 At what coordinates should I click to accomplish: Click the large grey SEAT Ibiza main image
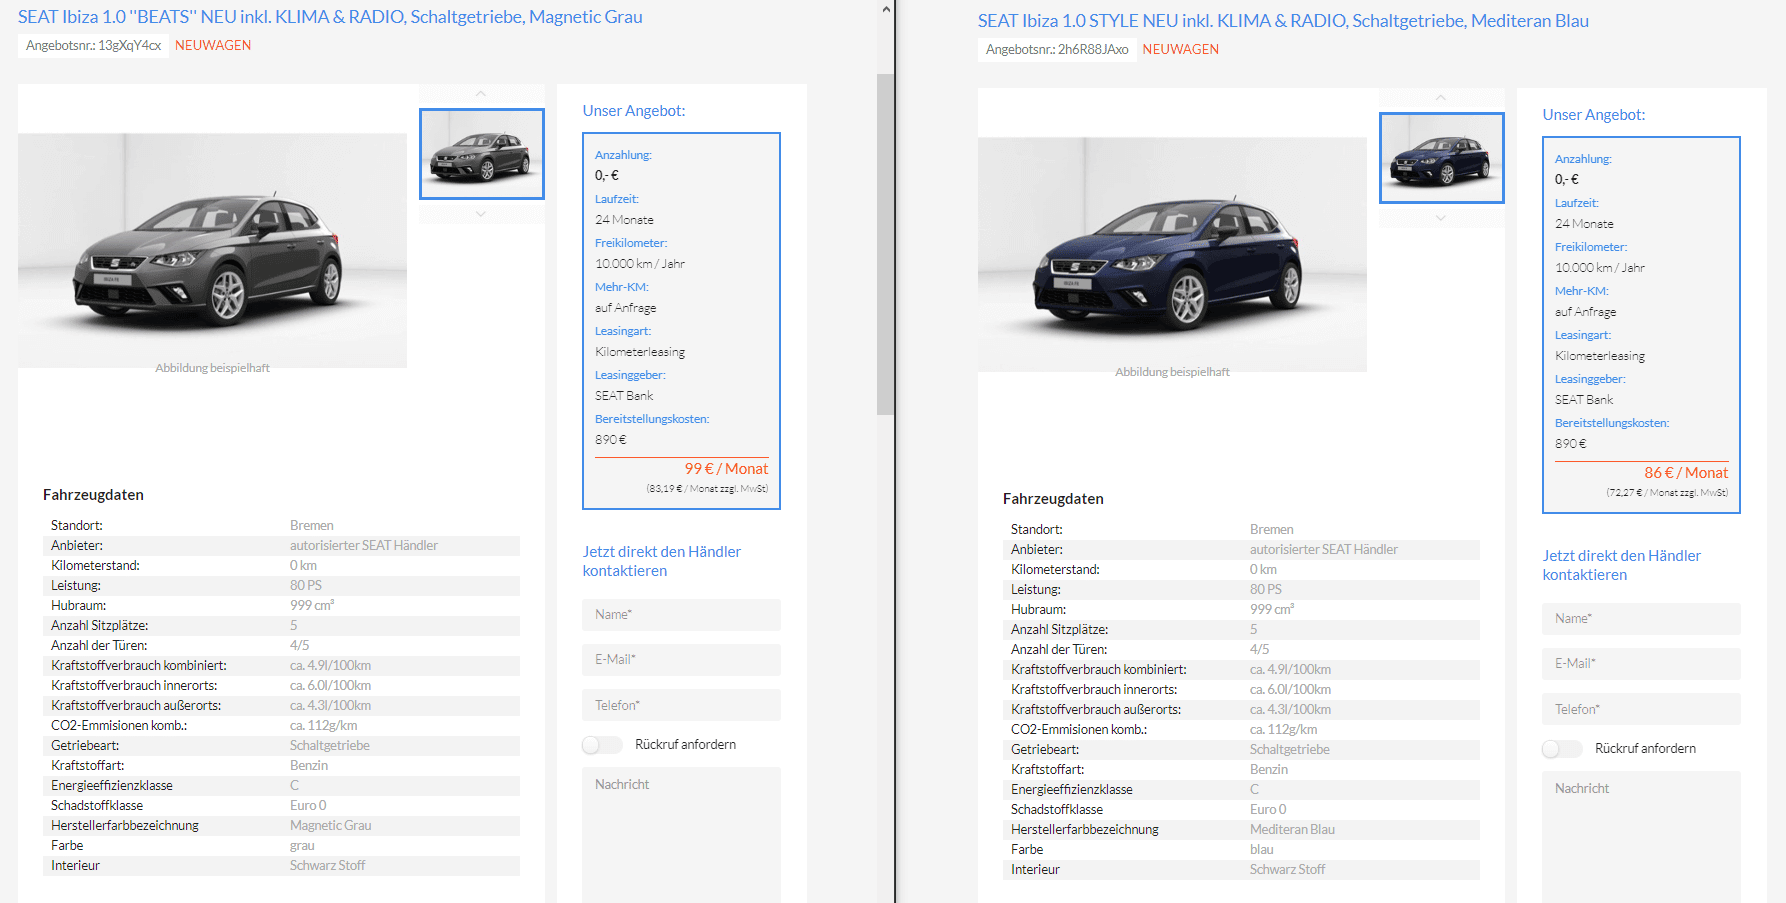coord(212,250)
